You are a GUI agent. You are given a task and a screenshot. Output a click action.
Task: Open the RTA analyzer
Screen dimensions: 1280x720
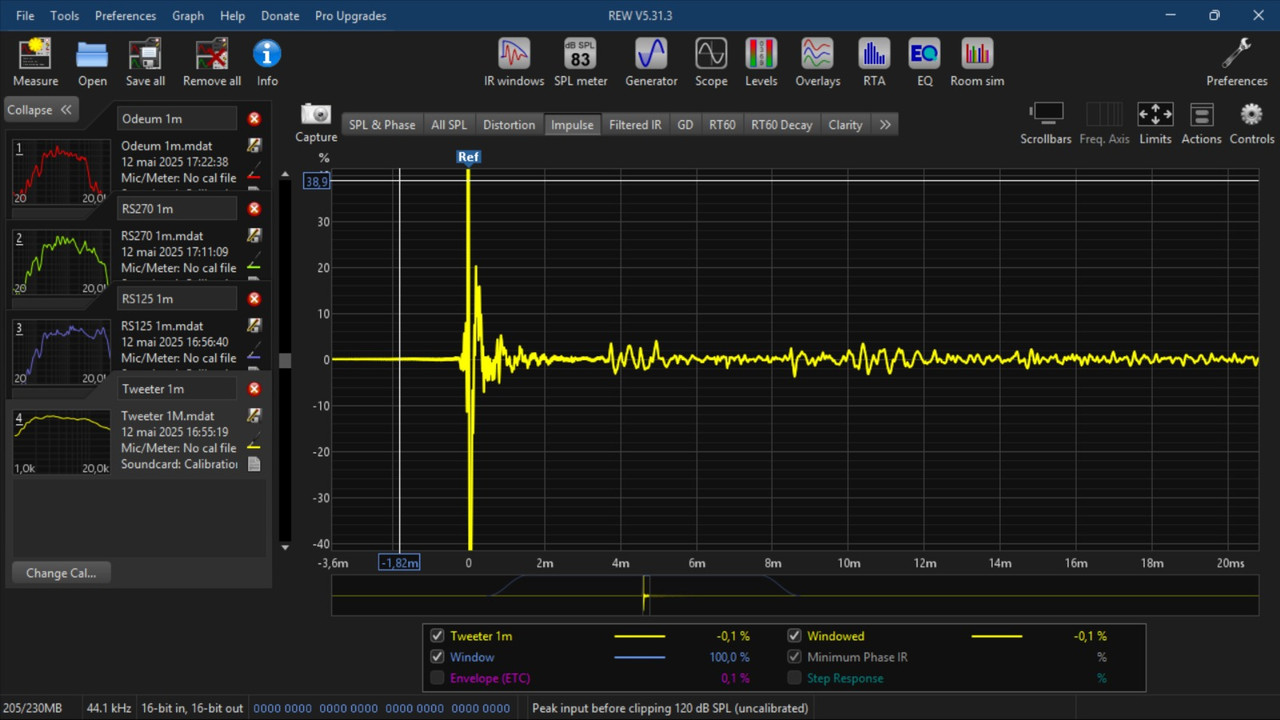click(x=874, y=54)
